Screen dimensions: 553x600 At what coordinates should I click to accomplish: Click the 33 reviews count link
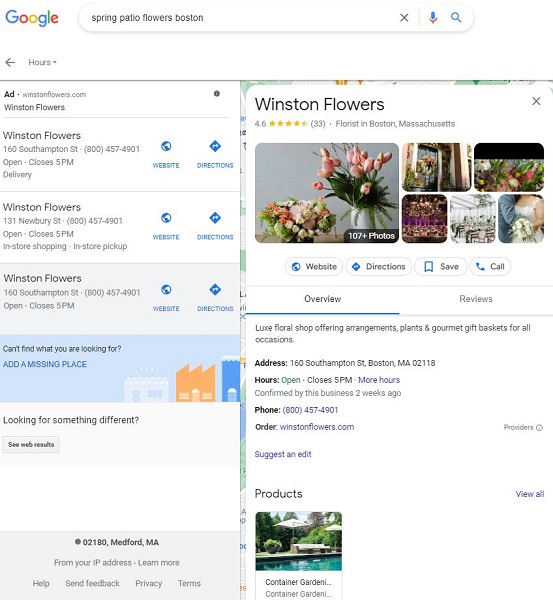318,124
